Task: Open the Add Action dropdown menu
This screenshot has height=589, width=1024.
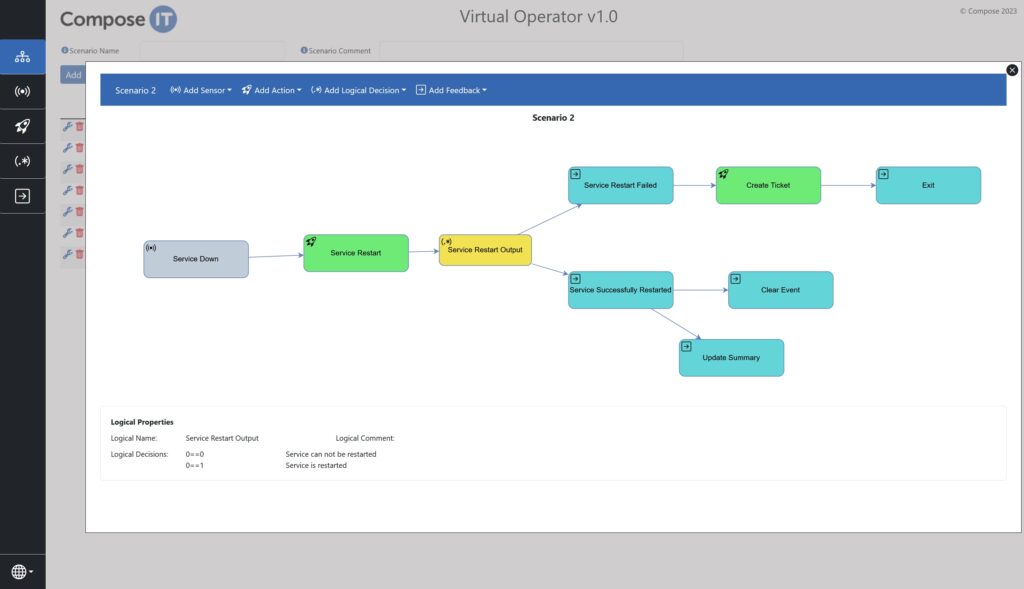Action: [271, 90]
